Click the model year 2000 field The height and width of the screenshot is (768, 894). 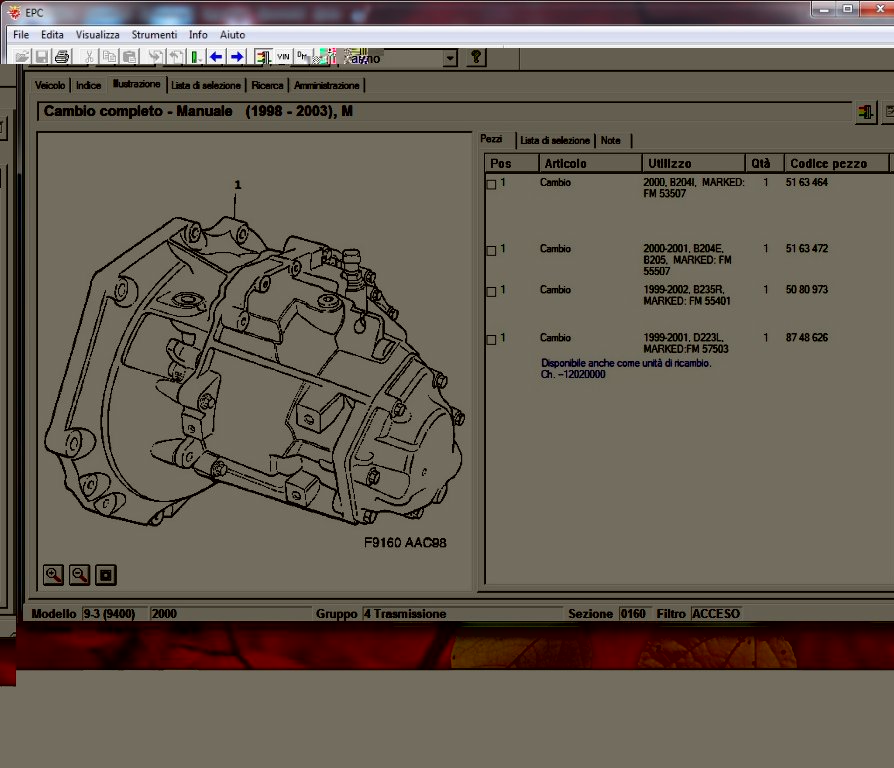point(230,614)
